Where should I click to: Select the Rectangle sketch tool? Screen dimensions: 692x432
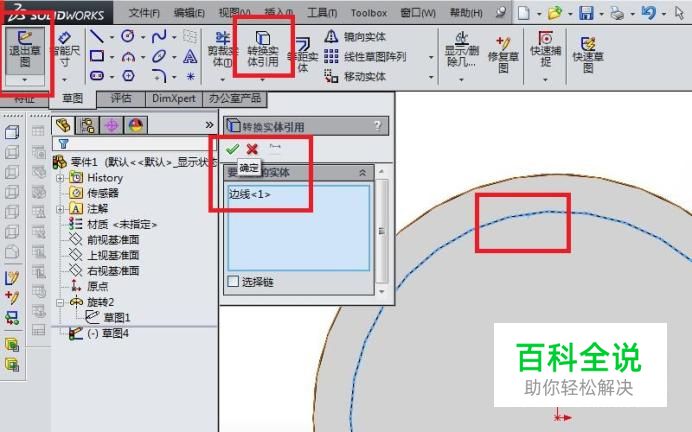click(x=97, y=56)
